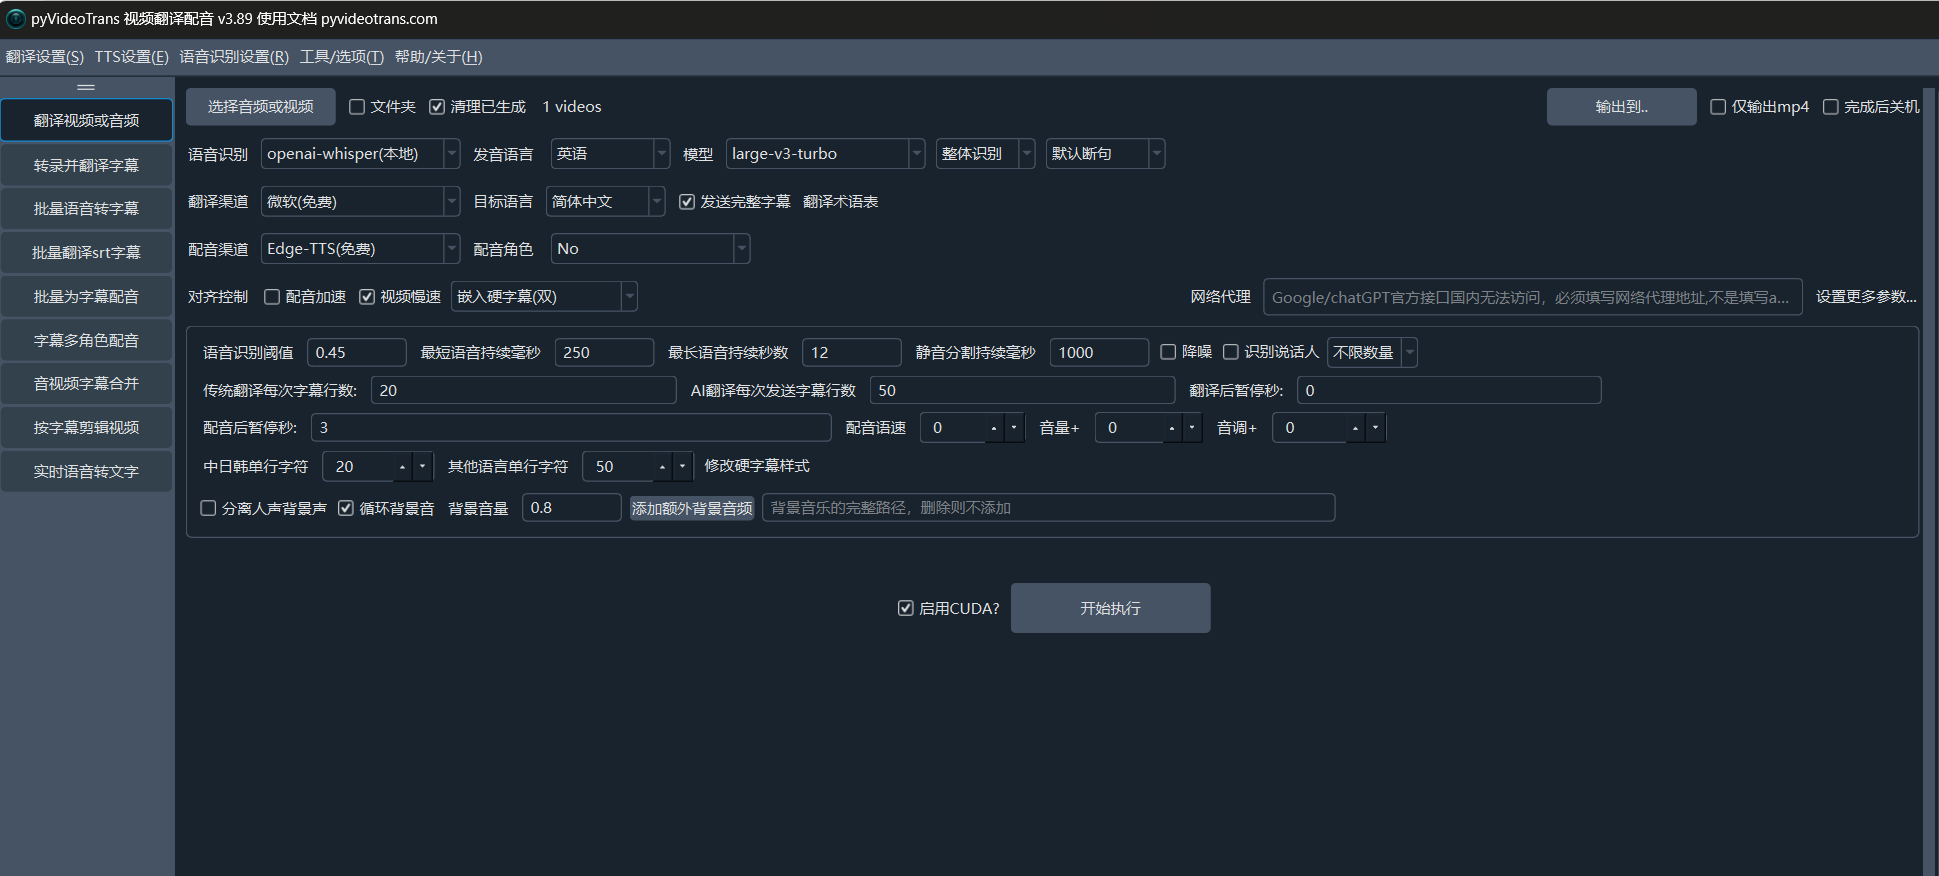This screenshot has height=876, width=1939.
Task: Switch to the 批量翻译srt字幕 sidebar tab
Action: pos(86,253)
